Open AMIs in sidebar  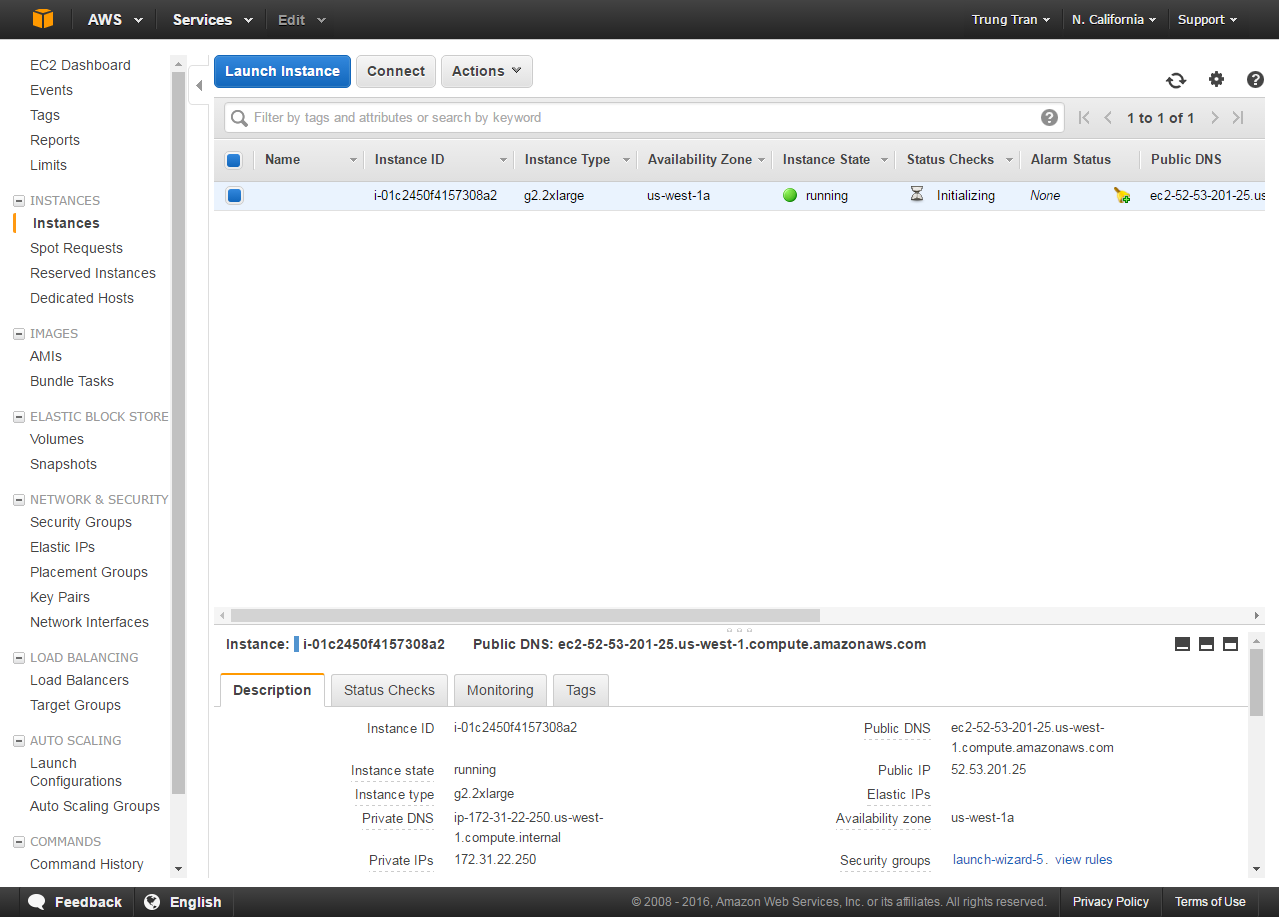pyautogui.click(x=46, y=356)
